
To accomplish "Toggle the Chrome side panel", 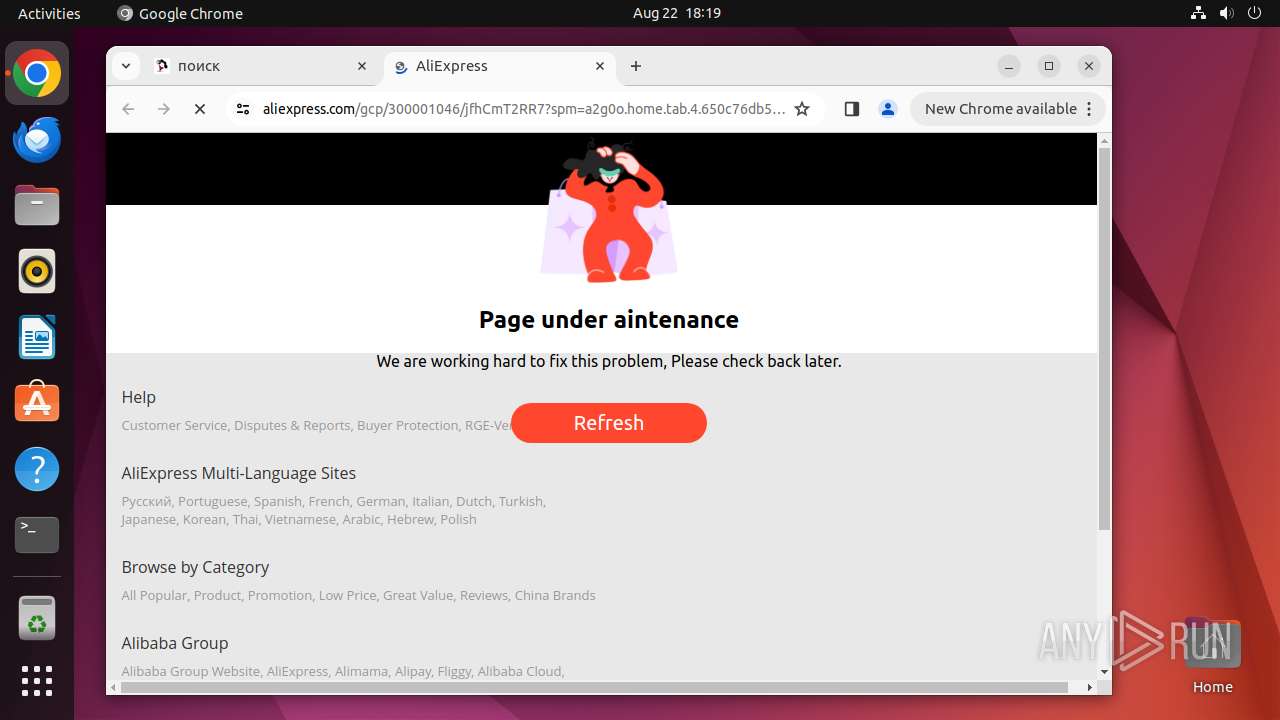I will click(x=852, y=109).
